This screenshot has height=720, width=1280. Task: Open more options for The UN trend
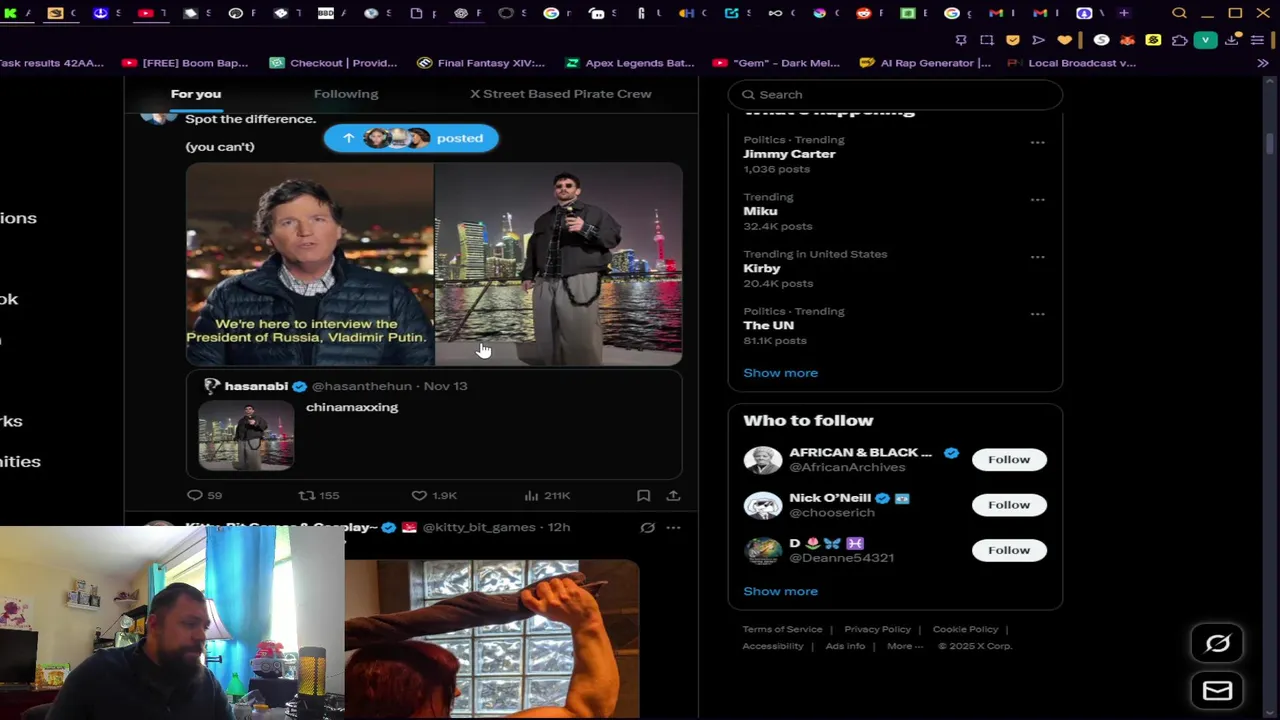(x=1037, y=314)
